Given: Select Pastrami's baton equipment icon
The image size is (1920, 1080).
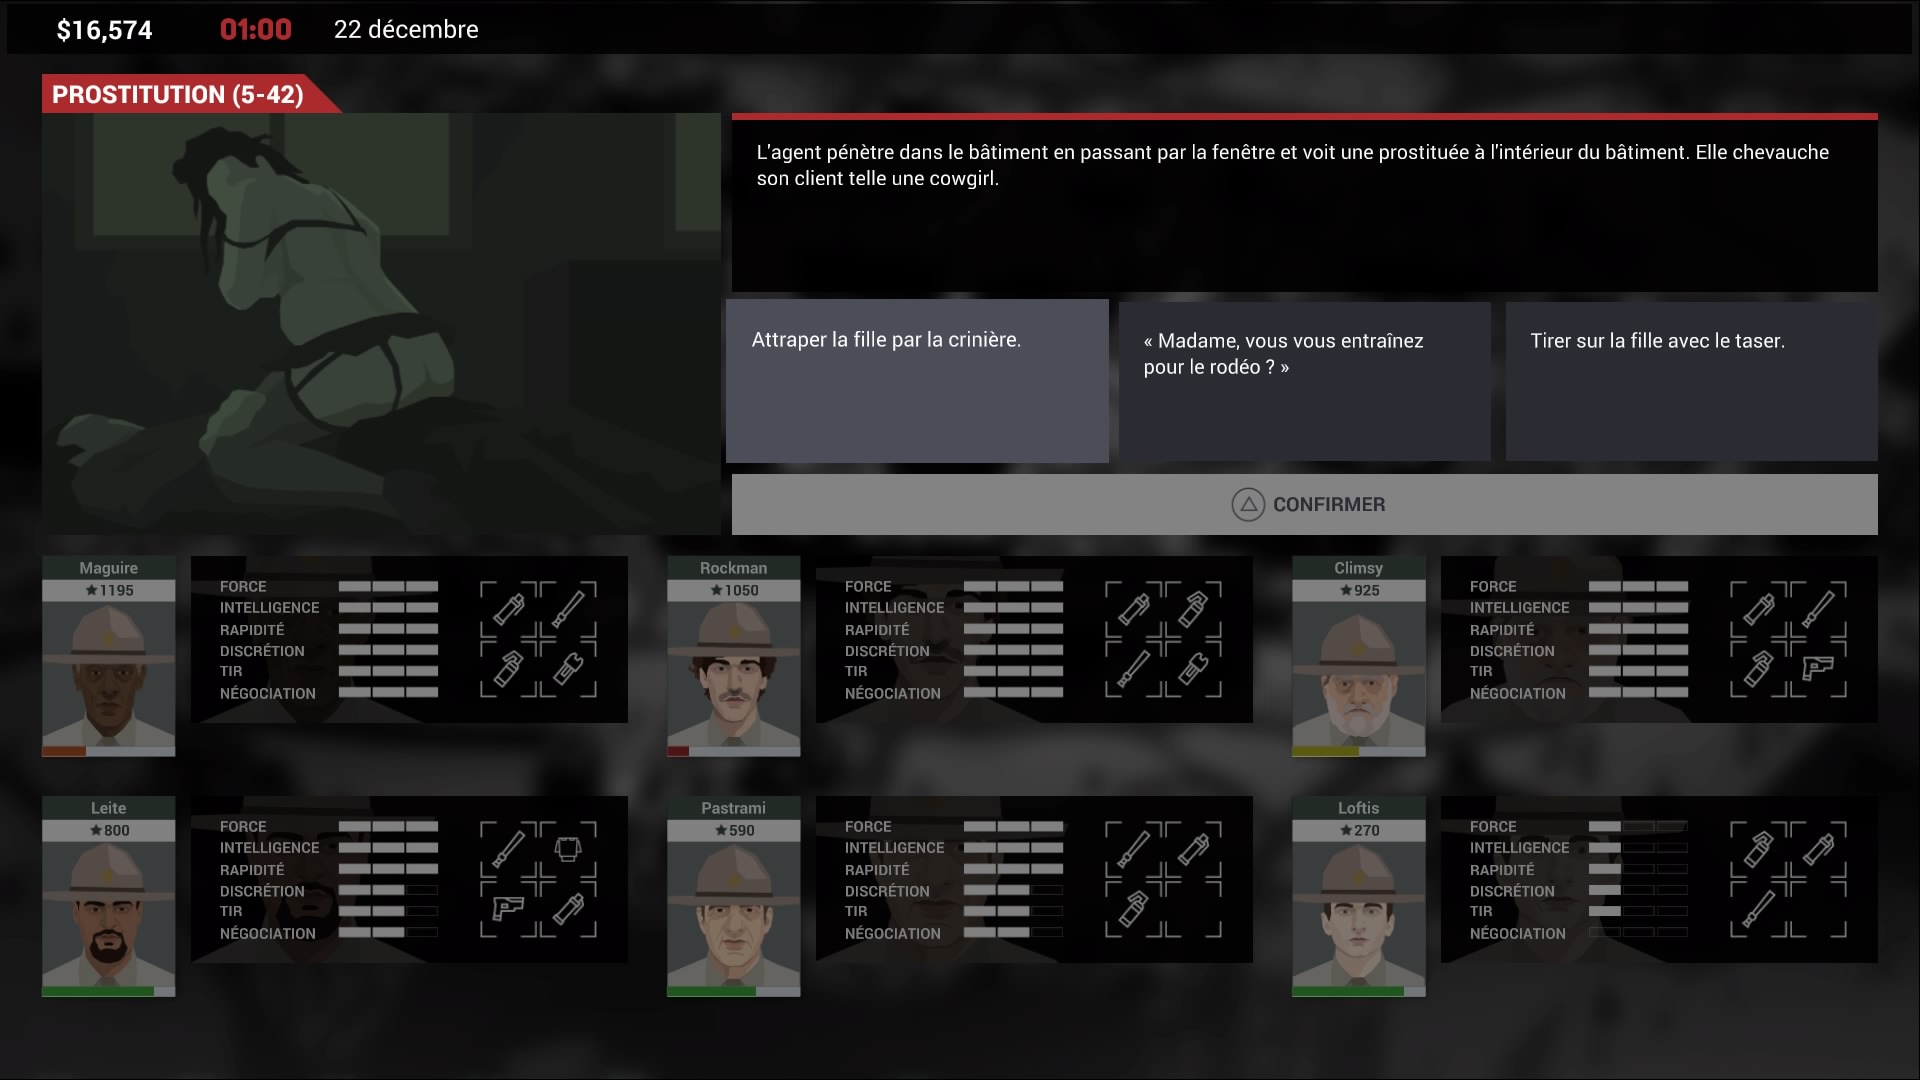Looking at the screenshot, I should [x=1133, y=849].
